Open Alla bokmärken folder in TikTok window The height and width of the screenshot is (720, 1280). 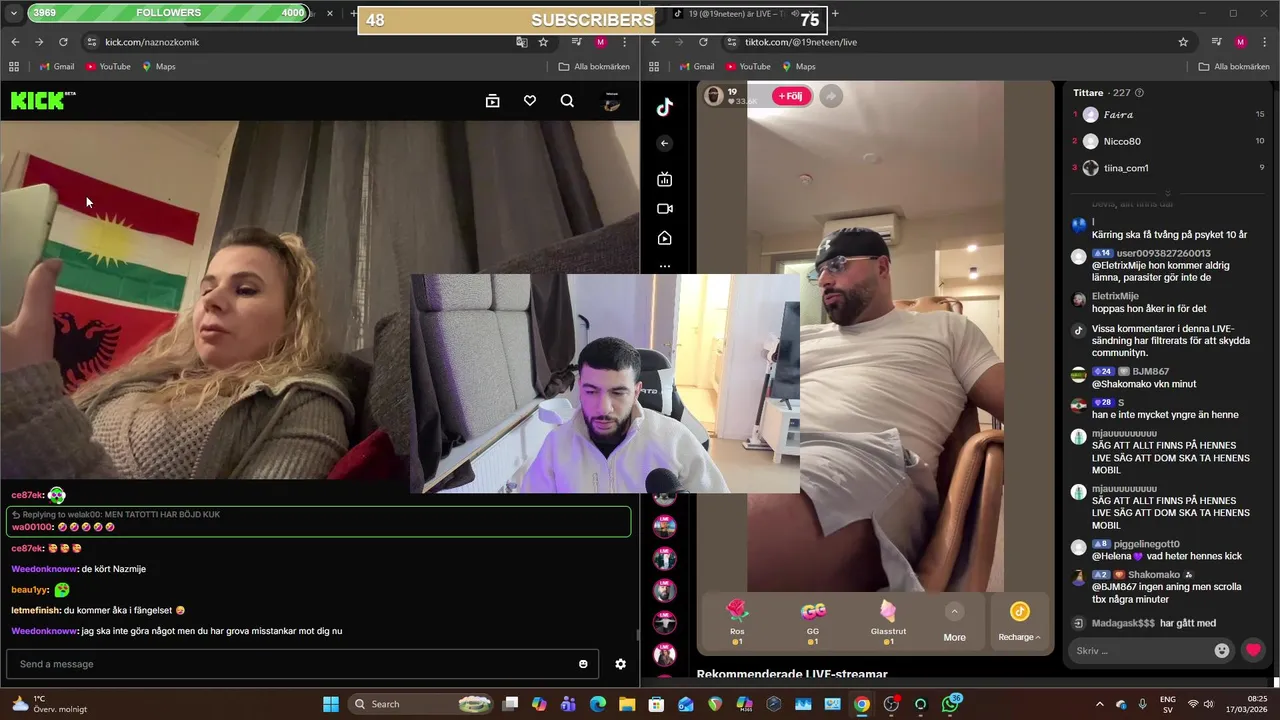(x=1234, y=67)
